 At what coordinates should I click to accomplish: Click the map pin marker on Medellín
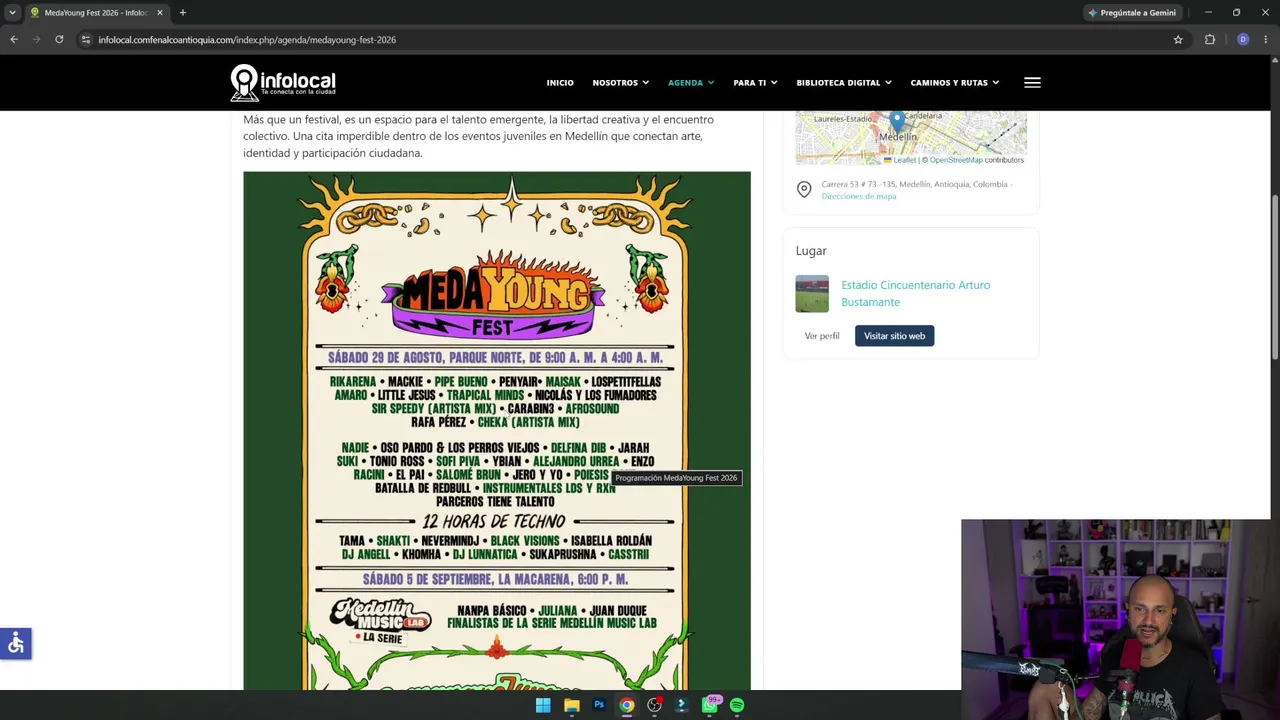[897, 122]
